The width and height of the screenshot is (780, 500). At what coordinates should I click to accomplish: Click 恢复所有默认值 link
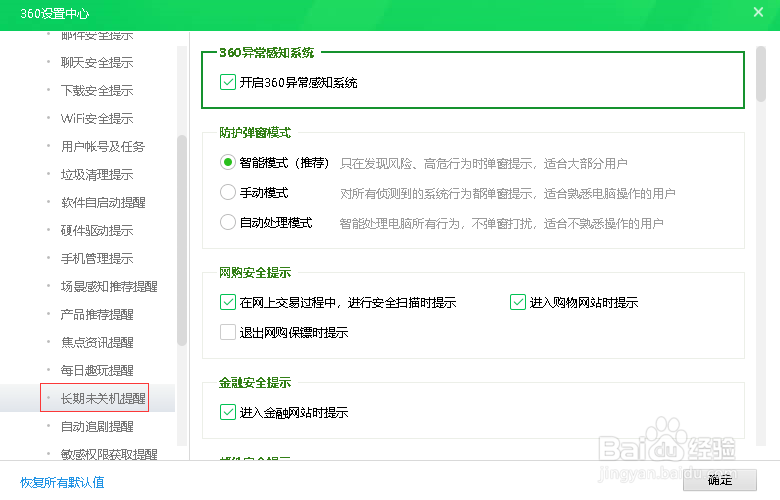coord(62,482)
